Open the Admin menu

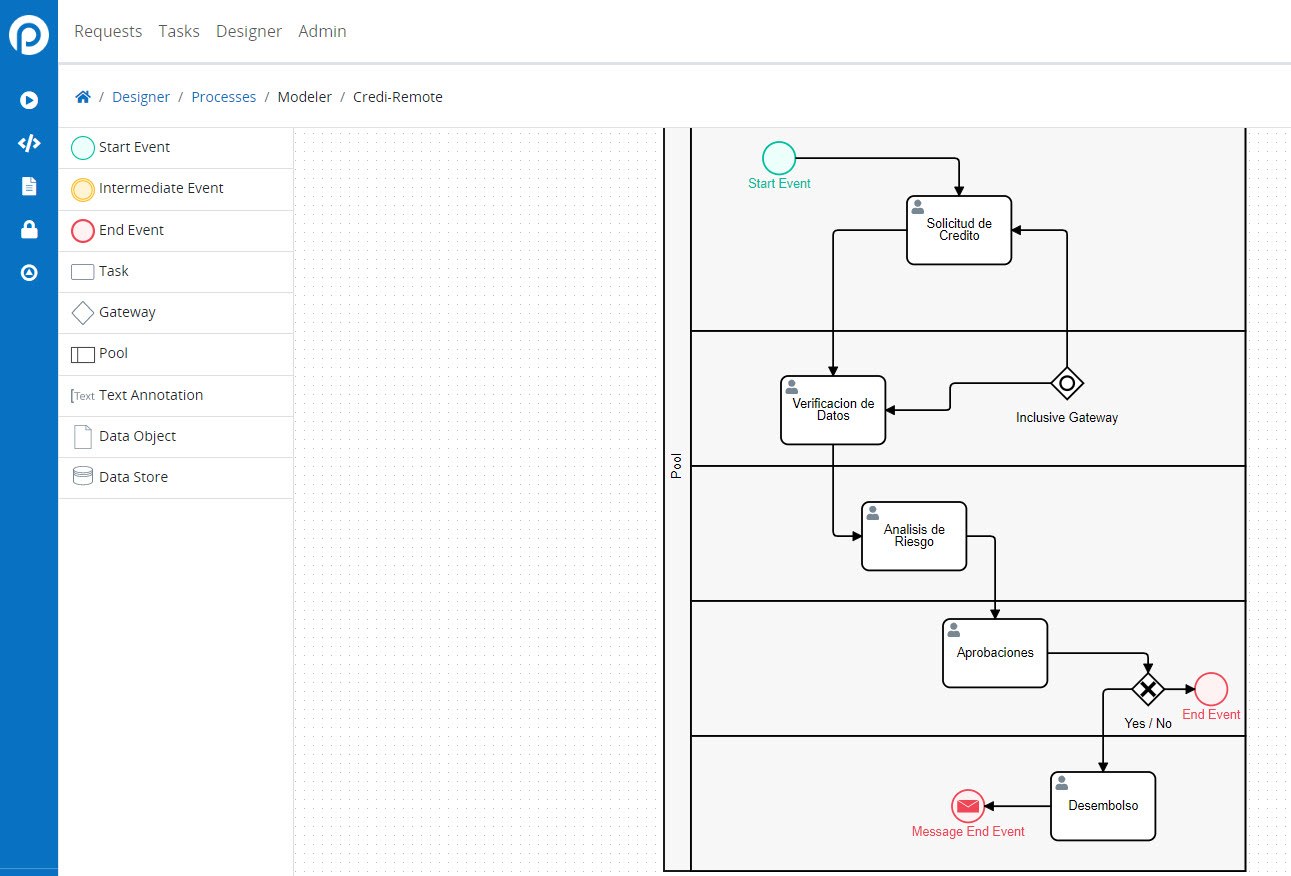322,31
